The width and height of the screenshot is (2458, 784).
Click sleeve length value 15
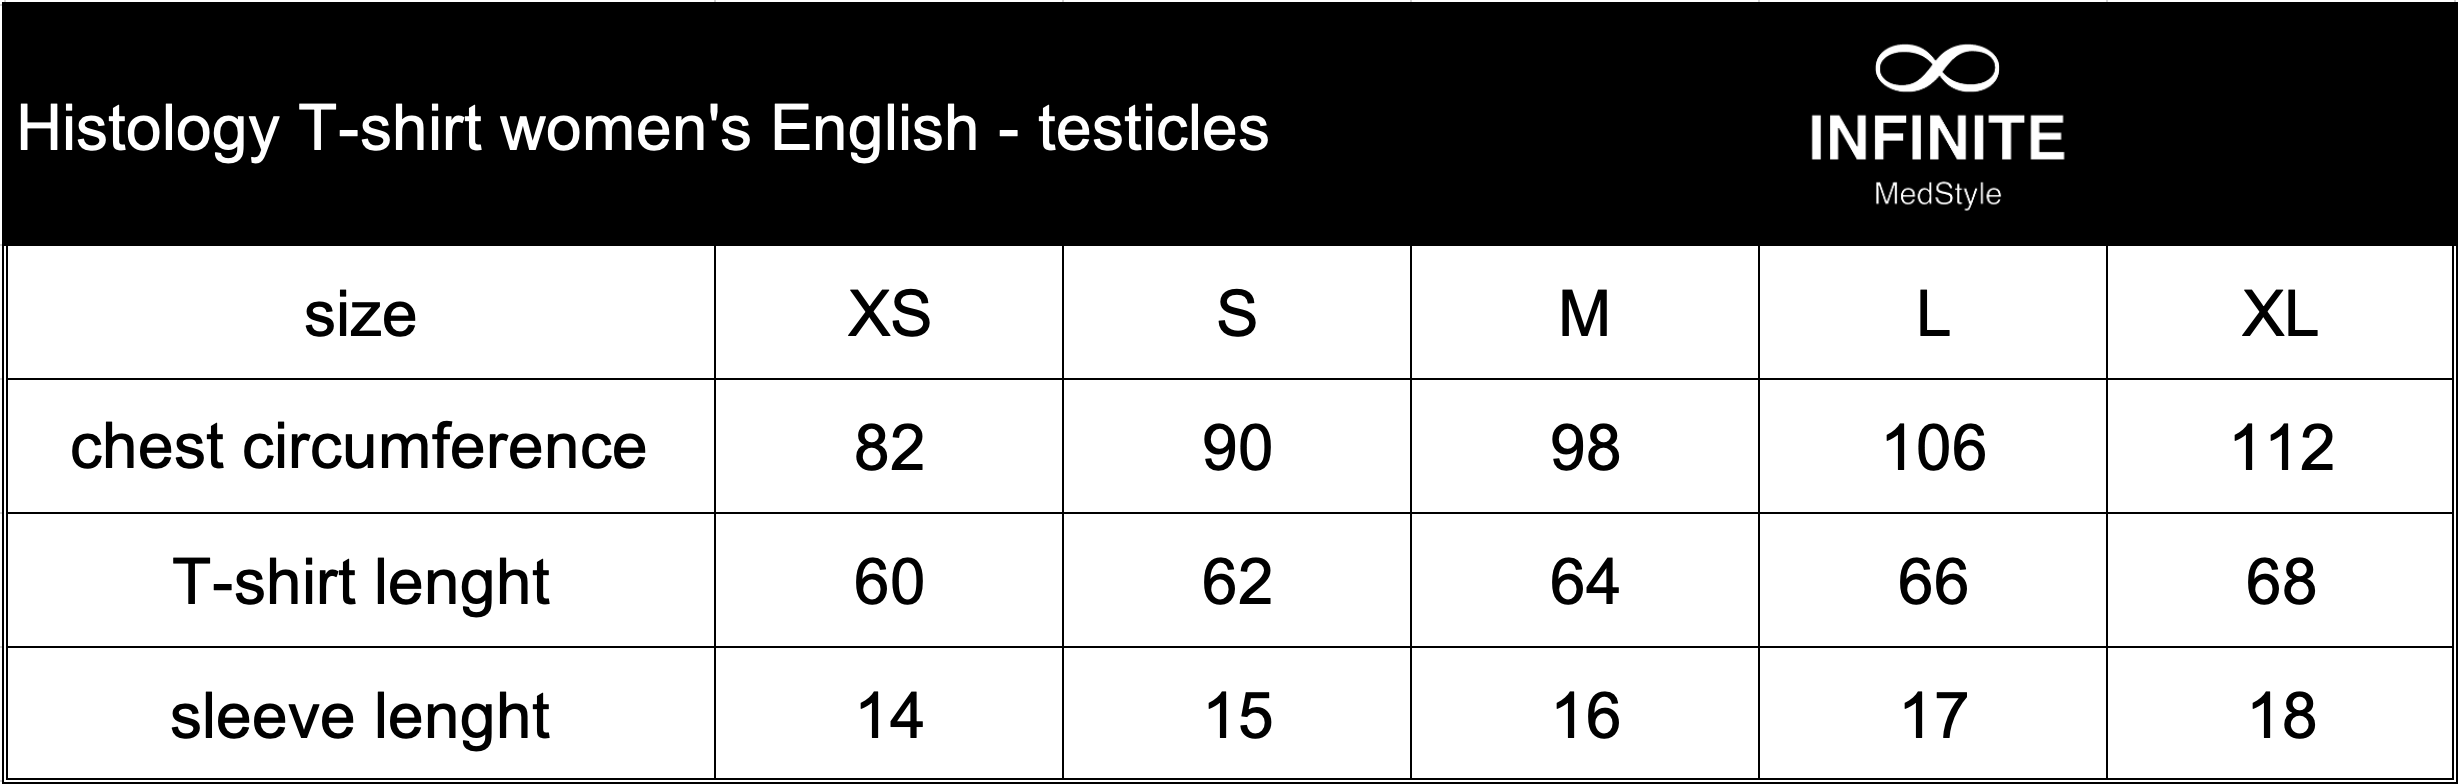tap(1238, 716)
